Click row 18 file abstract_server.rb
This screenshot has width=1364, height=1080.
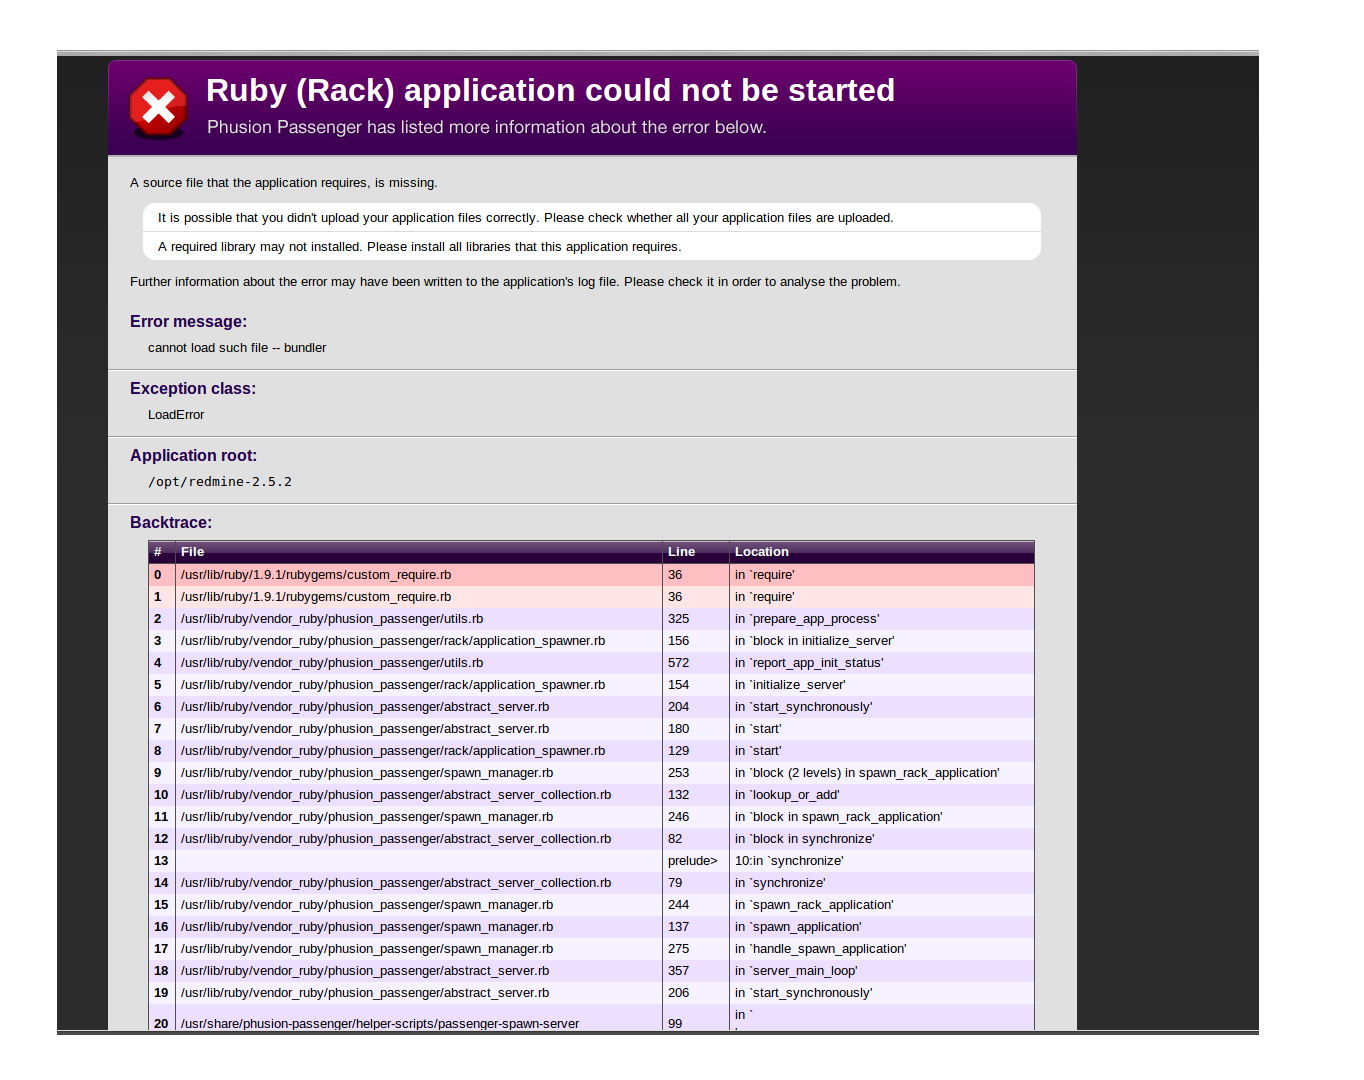tap(365, 971)
